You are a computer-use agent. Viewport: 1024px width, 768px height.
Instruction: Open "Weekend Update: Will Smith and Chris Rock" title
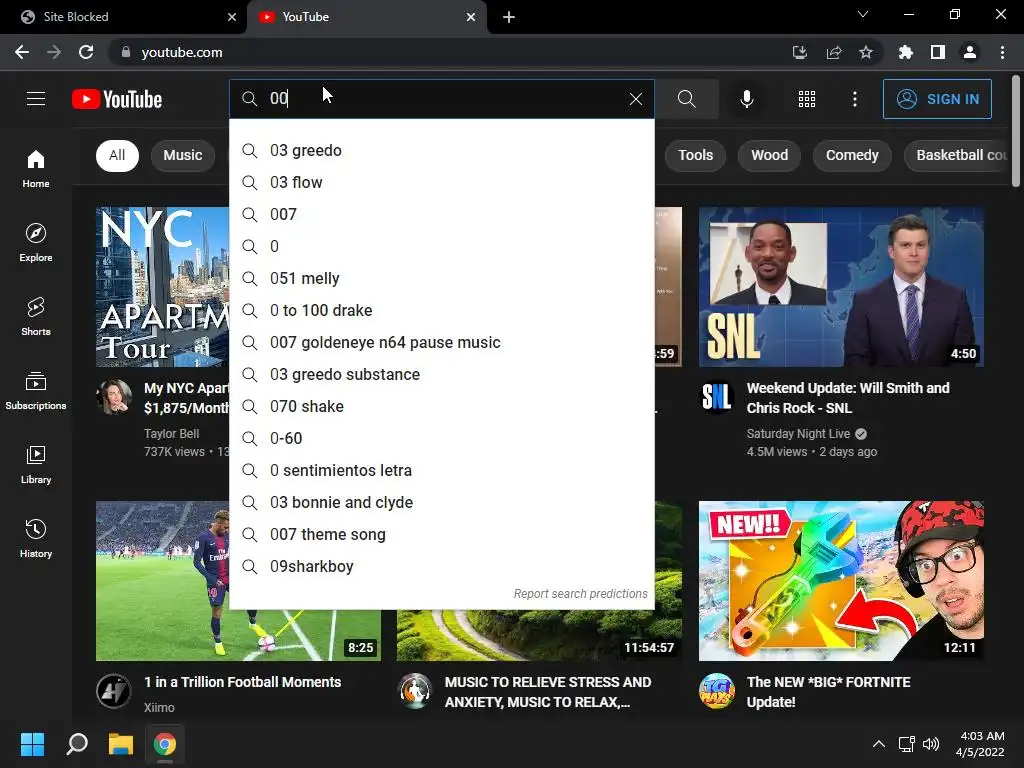(x=848, y=398)
